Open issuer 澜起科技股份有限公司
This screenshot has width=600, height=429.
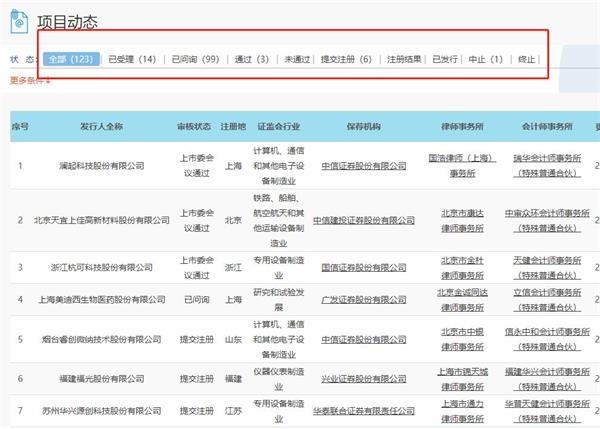click(101, 166)
